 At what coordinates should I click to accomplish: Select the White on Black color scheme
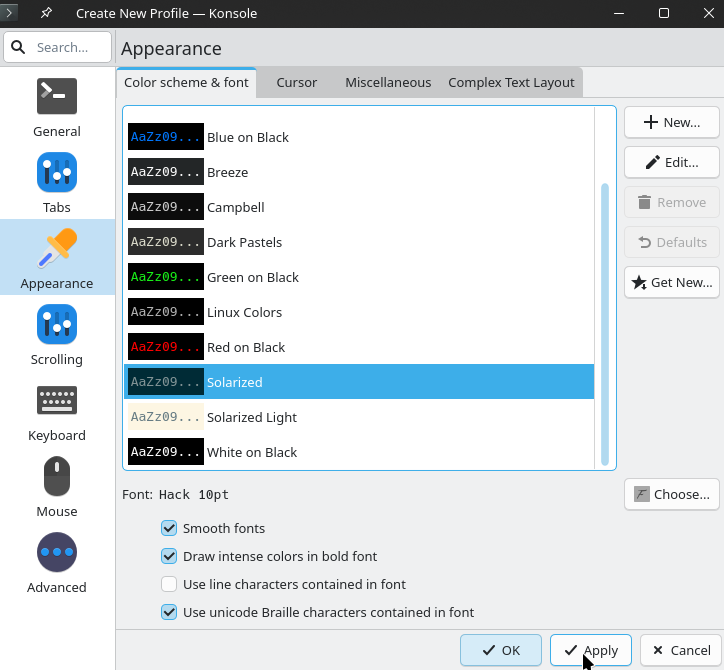[359, 452]
